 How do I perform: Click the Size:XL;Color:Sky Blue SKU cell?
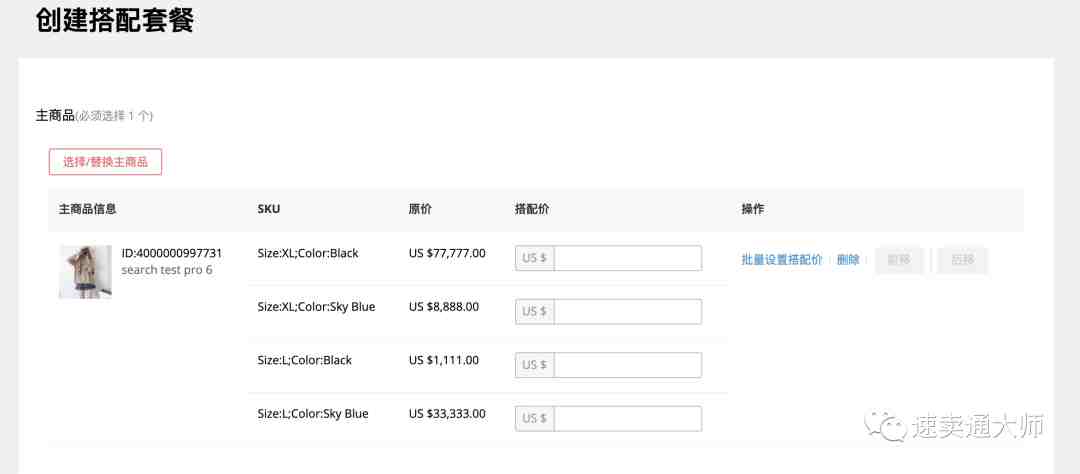pos(316,307)
